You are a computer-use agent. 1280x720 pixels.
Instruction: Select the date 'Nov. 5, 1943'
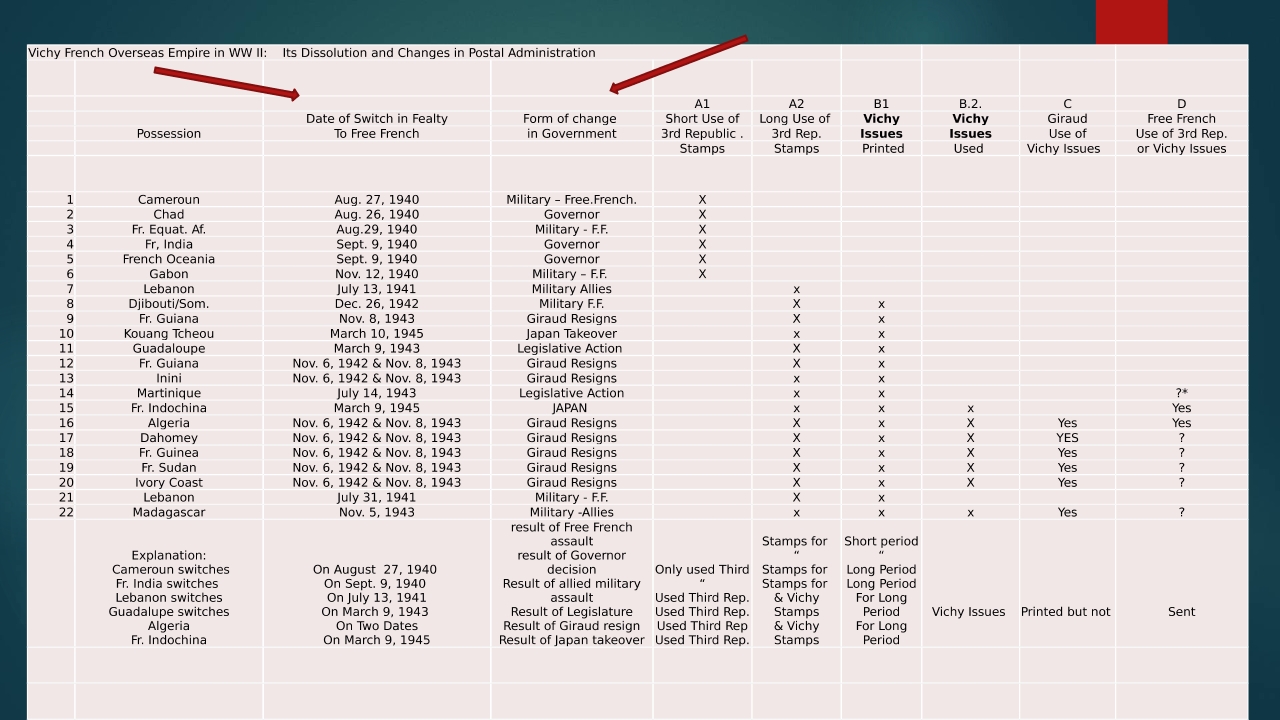click(x=377, y=513)
